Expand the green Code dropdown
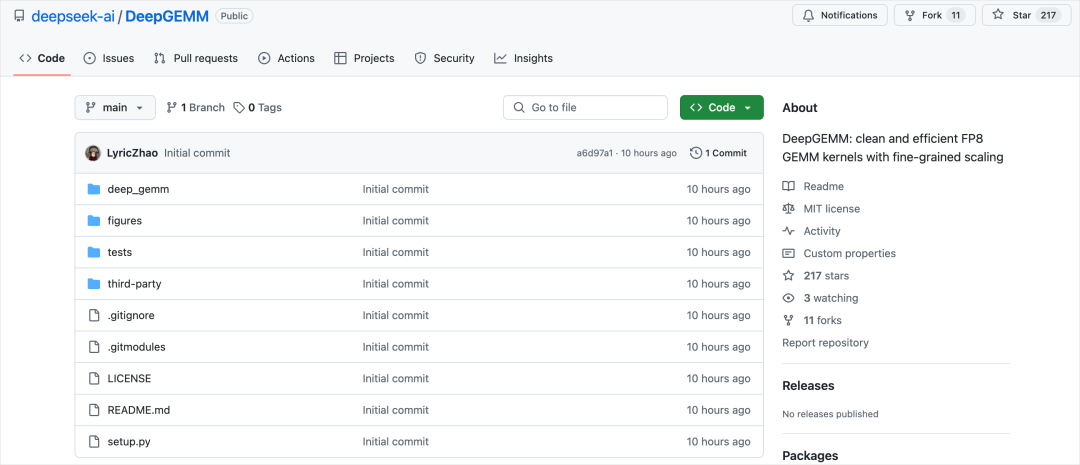 (721, 107)
